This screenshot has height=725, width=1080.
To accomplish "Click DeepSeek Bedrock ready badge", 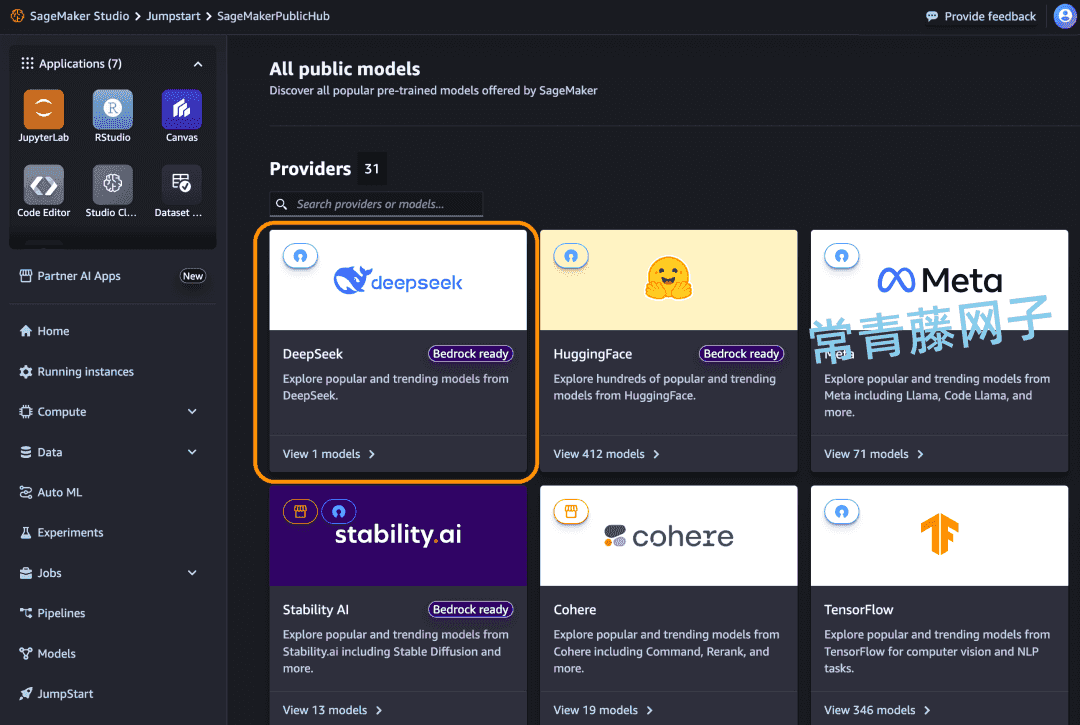I will click(470, 354).
